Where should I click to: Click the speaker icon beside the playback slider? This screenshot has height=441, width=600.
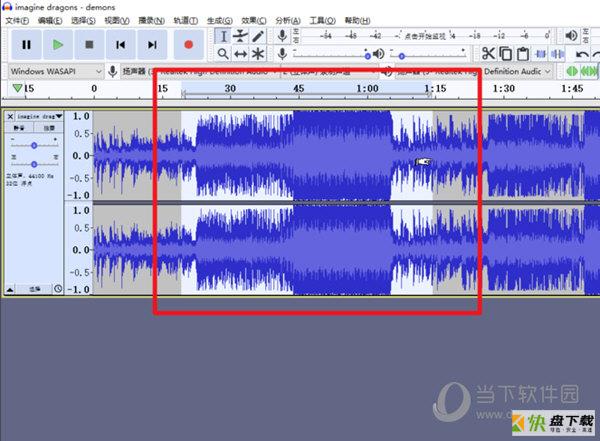(x=379, y=54)
